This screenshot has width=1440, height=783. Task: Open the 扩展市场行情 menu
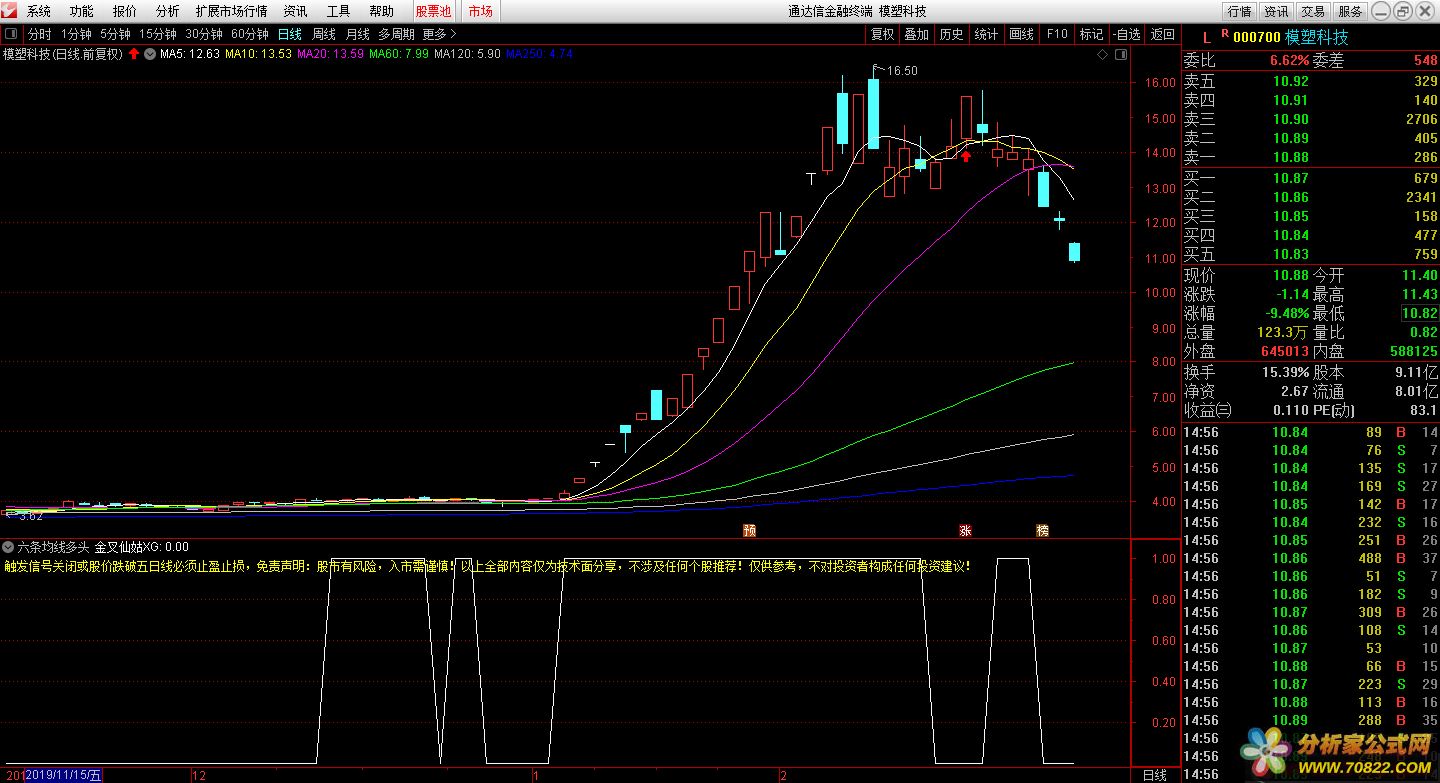231,11
